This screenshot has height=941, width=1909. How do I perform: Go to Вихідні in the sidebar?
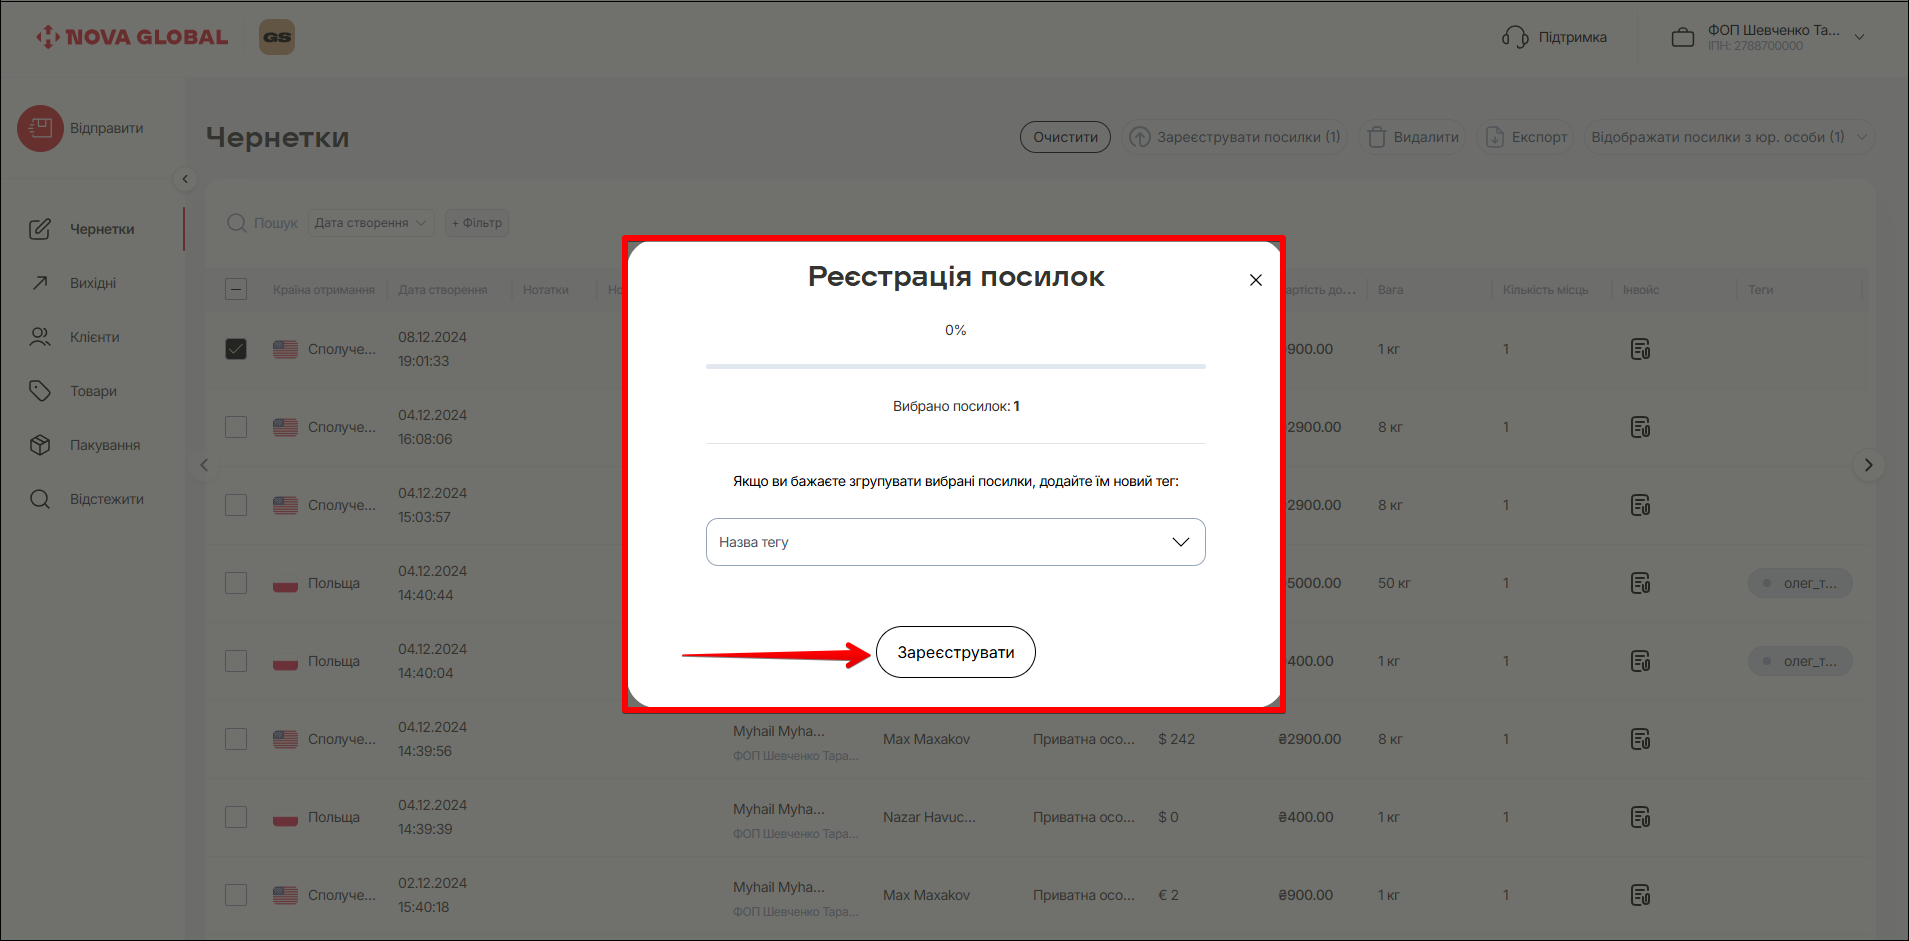(93, 283)
